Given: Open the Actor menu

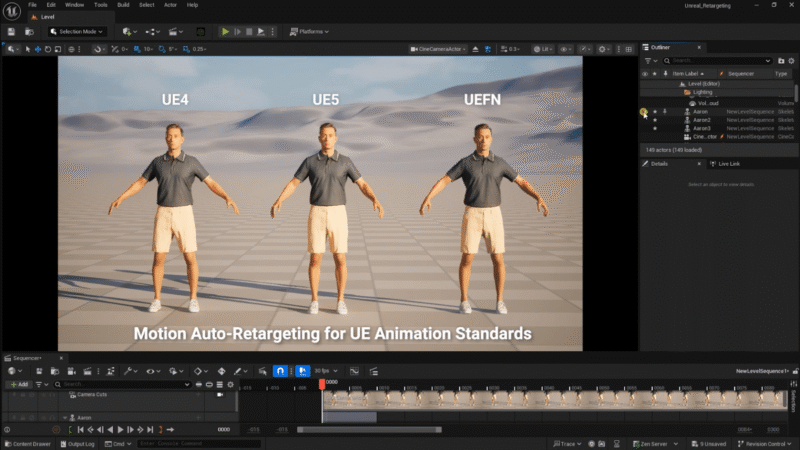Looking at the screenshot, I should tap(170, 5).
